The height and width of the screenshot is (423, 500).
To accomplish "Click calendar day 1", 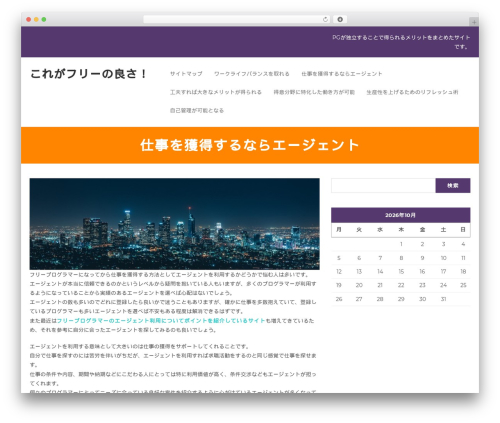I will 401,244.
